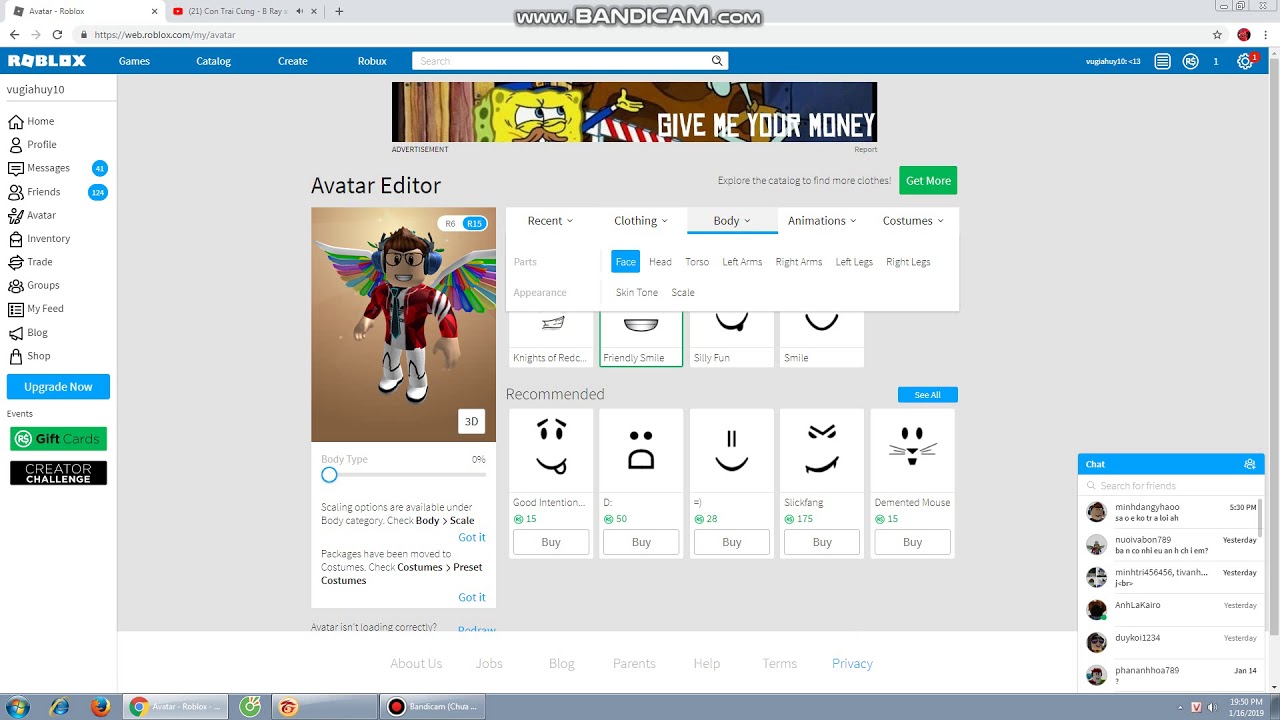1280x720 pixels.
Task: Expand the Animations dropdown
Action: (x=822, y=221)
